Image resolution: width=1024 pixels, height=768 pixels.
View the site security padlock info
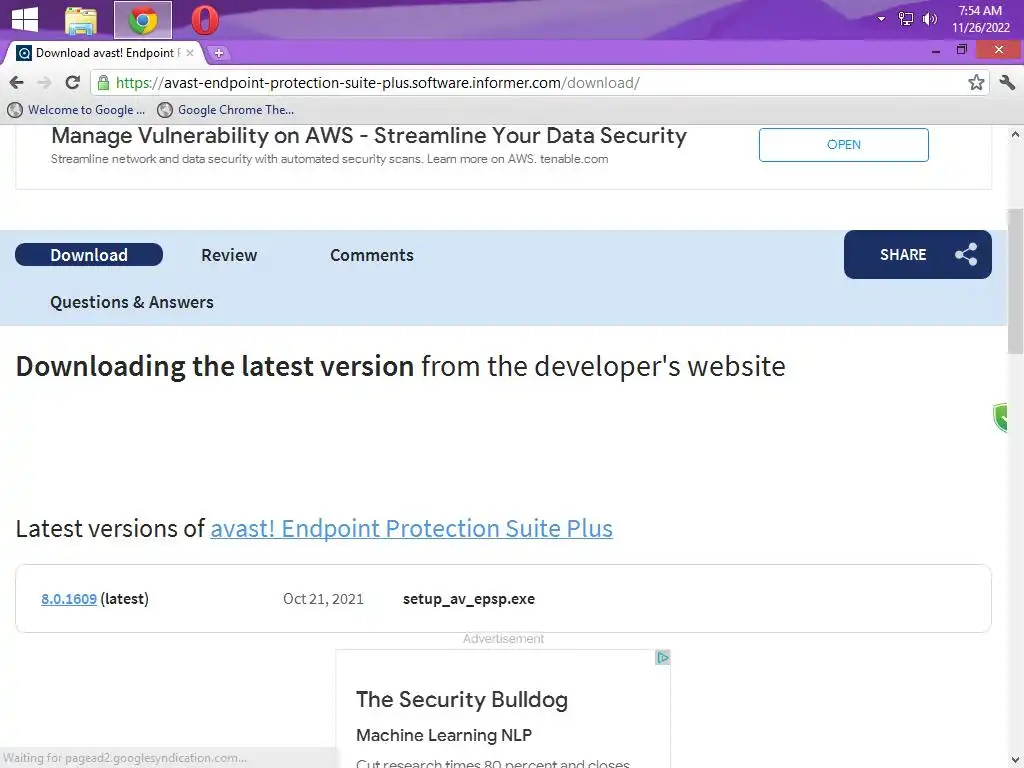point(103,82)
